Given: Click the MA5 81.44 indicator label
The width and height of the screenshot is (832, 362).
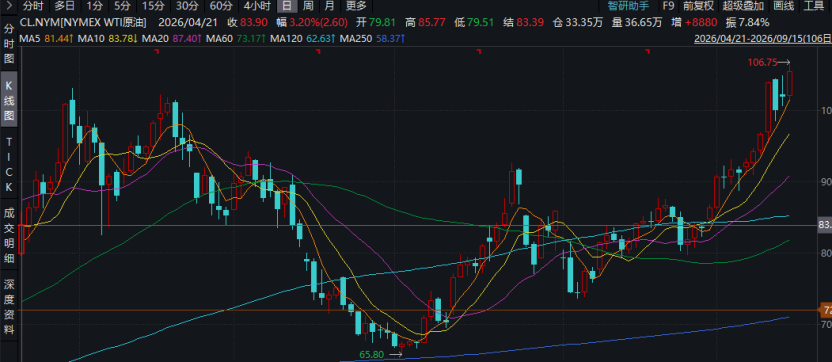Looking at the screenshot, I should [46, 39].
